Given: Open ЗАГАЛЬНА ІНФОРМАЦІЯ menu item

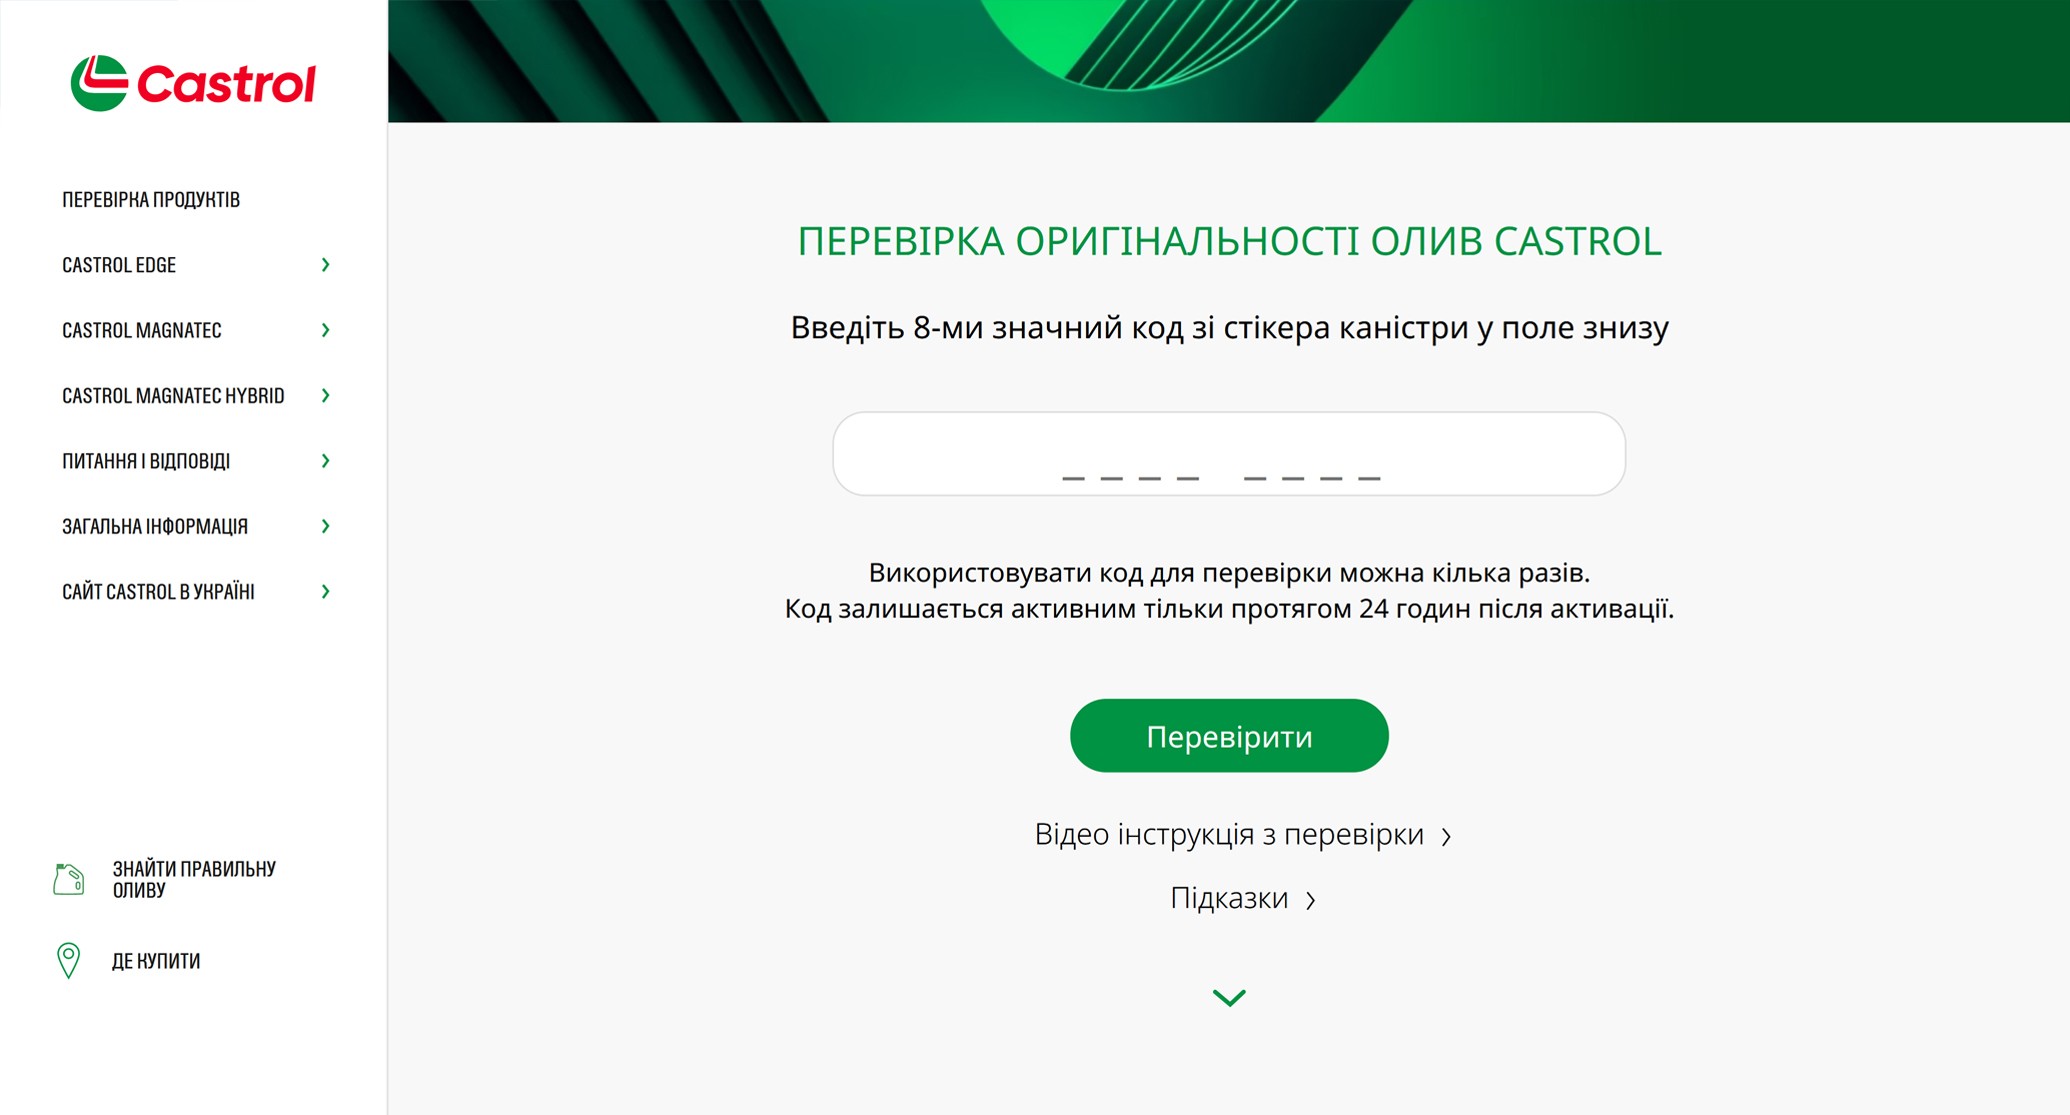Looking at the screenshot, I should (x=155, y=526).
